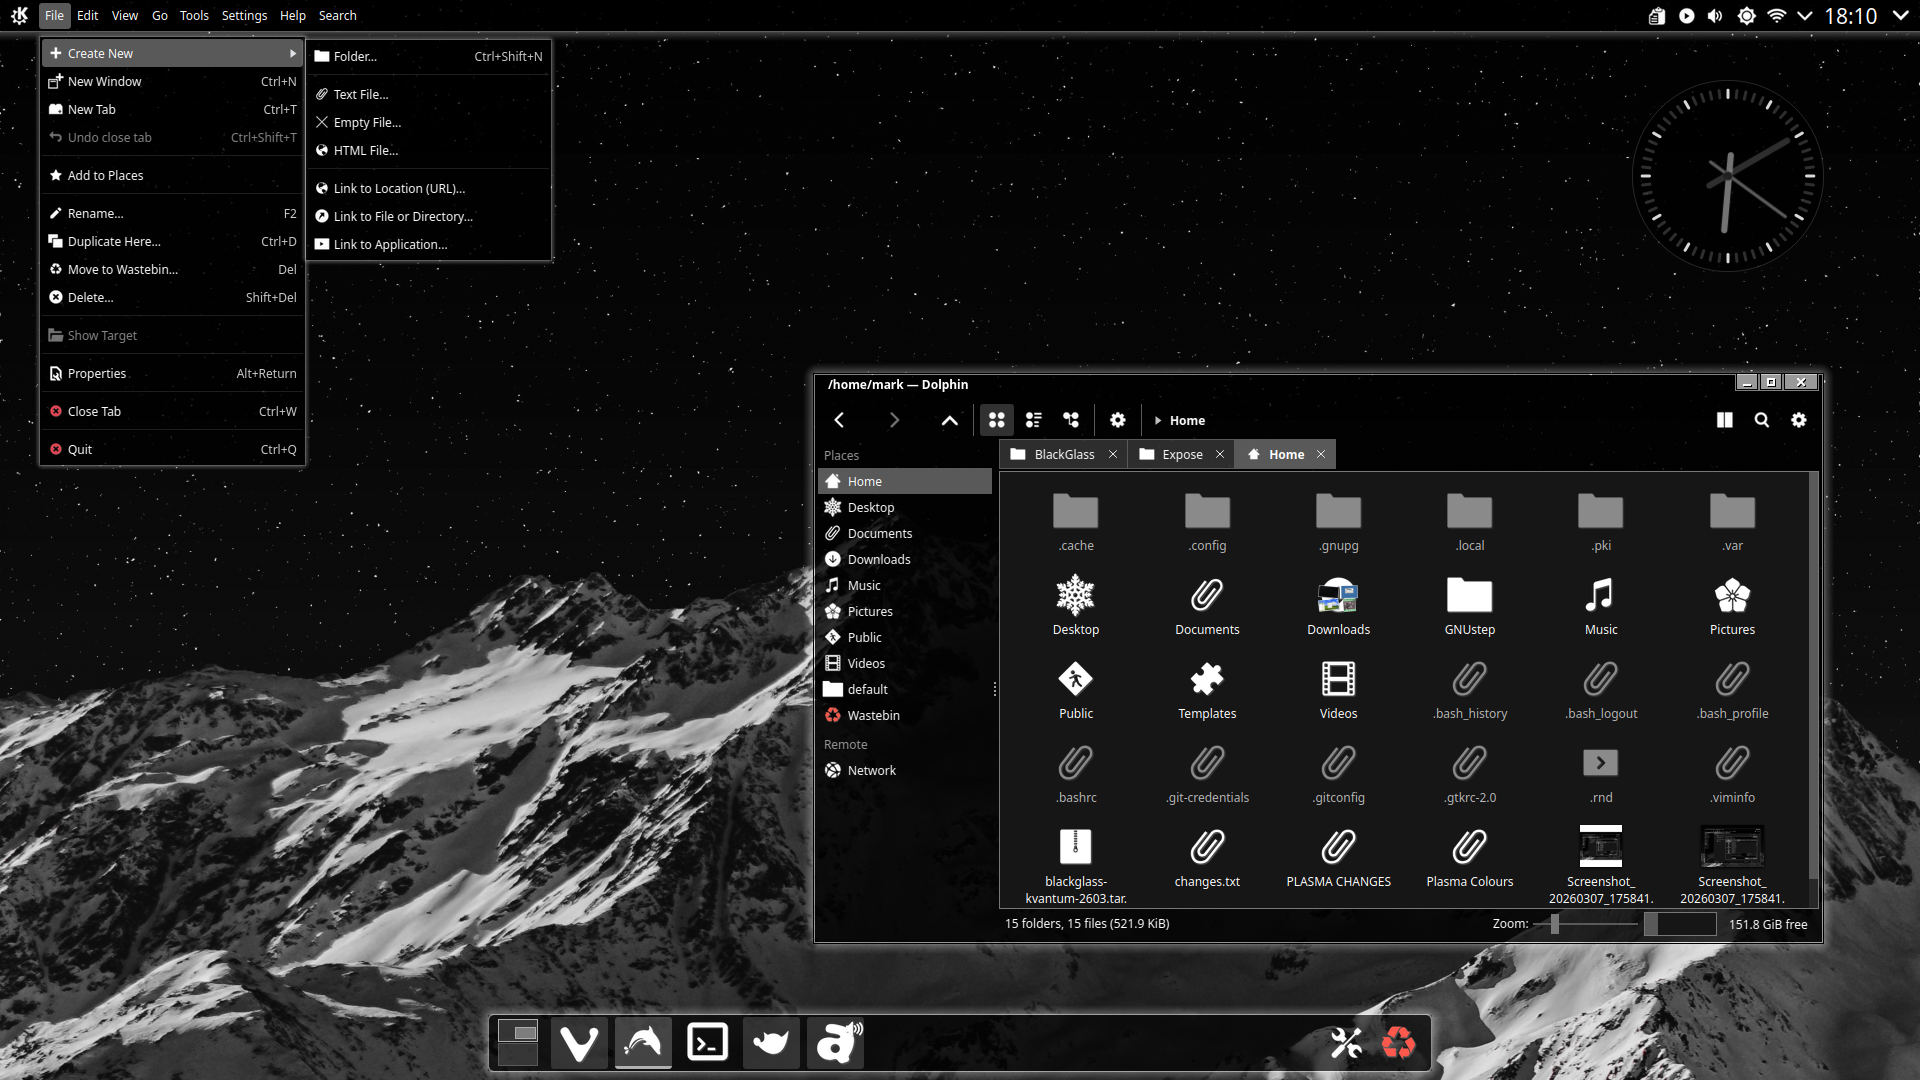Open Dolphin search

tap(1761, 420)
